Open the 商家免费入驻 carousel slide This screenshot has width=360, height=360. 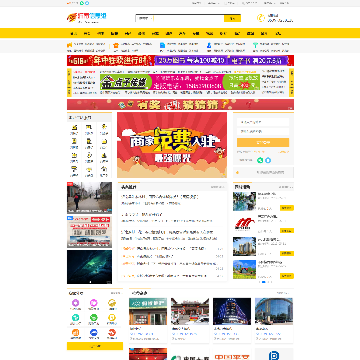tap(172, 145)
